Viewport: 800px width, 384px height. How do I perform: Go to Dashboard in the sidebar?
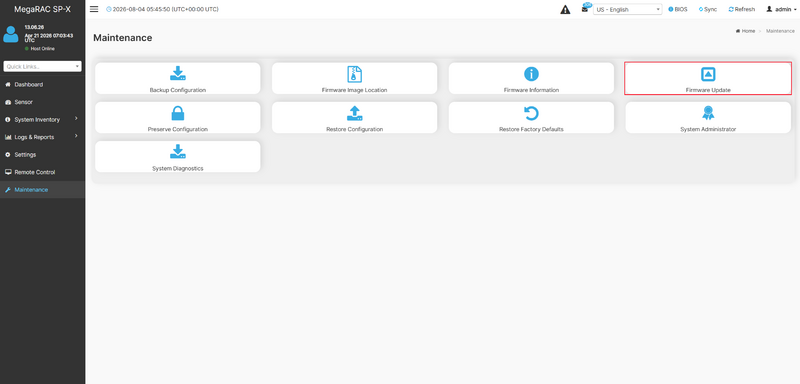coord(42,84)
